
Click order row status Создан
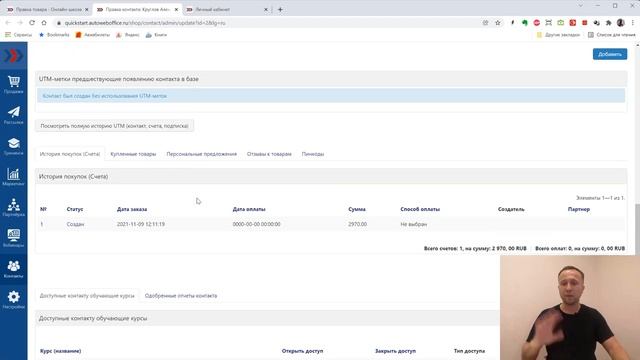[75, 224]
